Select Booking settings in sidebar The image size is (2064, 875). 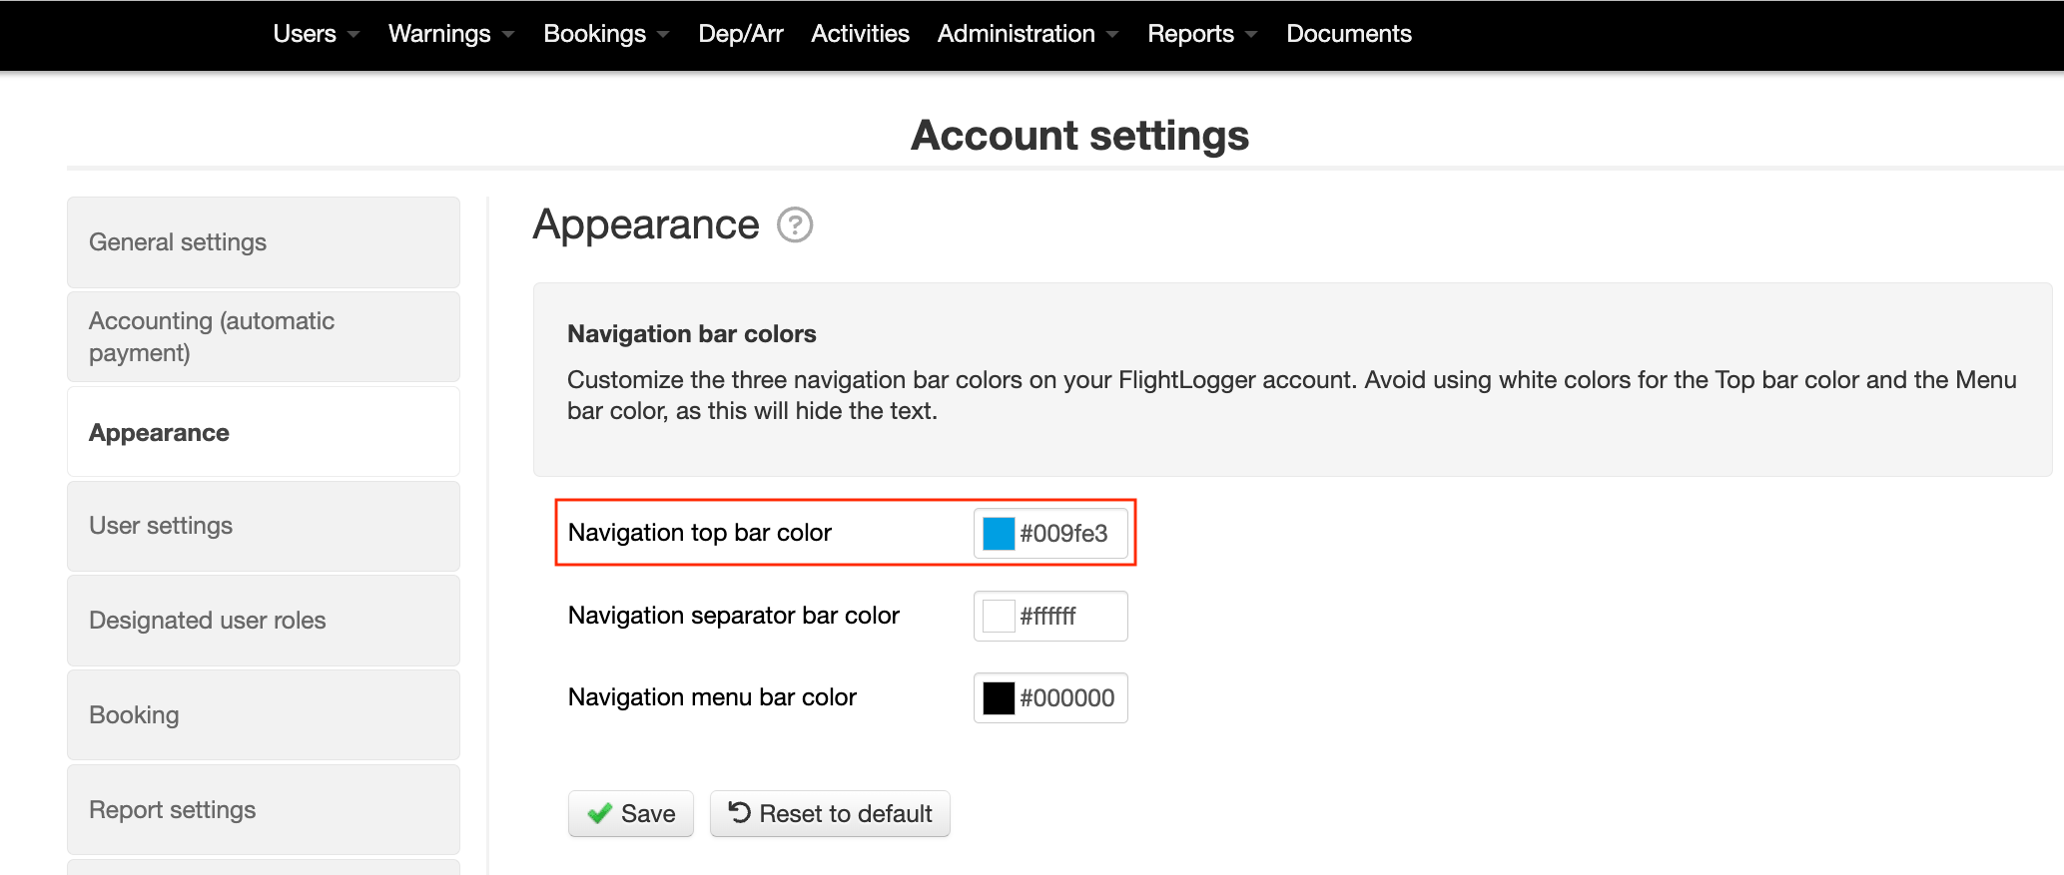coord(263,715)
